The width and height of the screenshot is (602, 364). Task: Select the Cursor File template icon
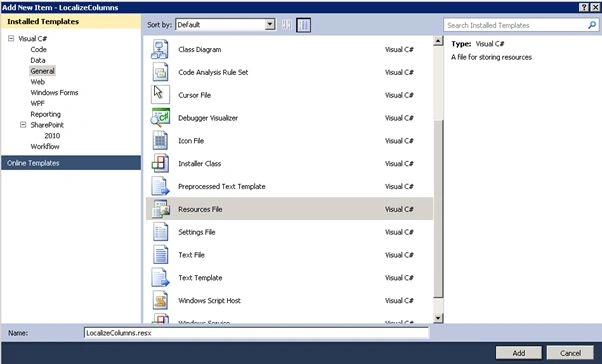(x=160, y=94)
